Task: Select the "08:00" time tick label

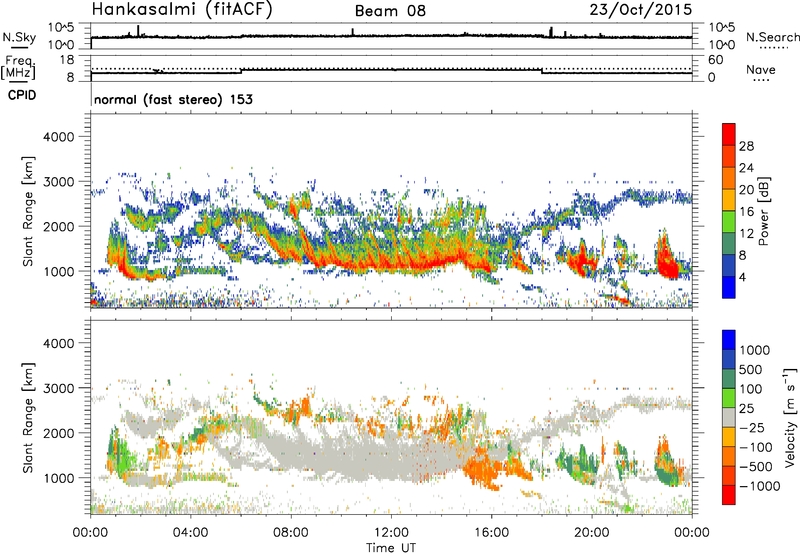Action: coord(291,533)
